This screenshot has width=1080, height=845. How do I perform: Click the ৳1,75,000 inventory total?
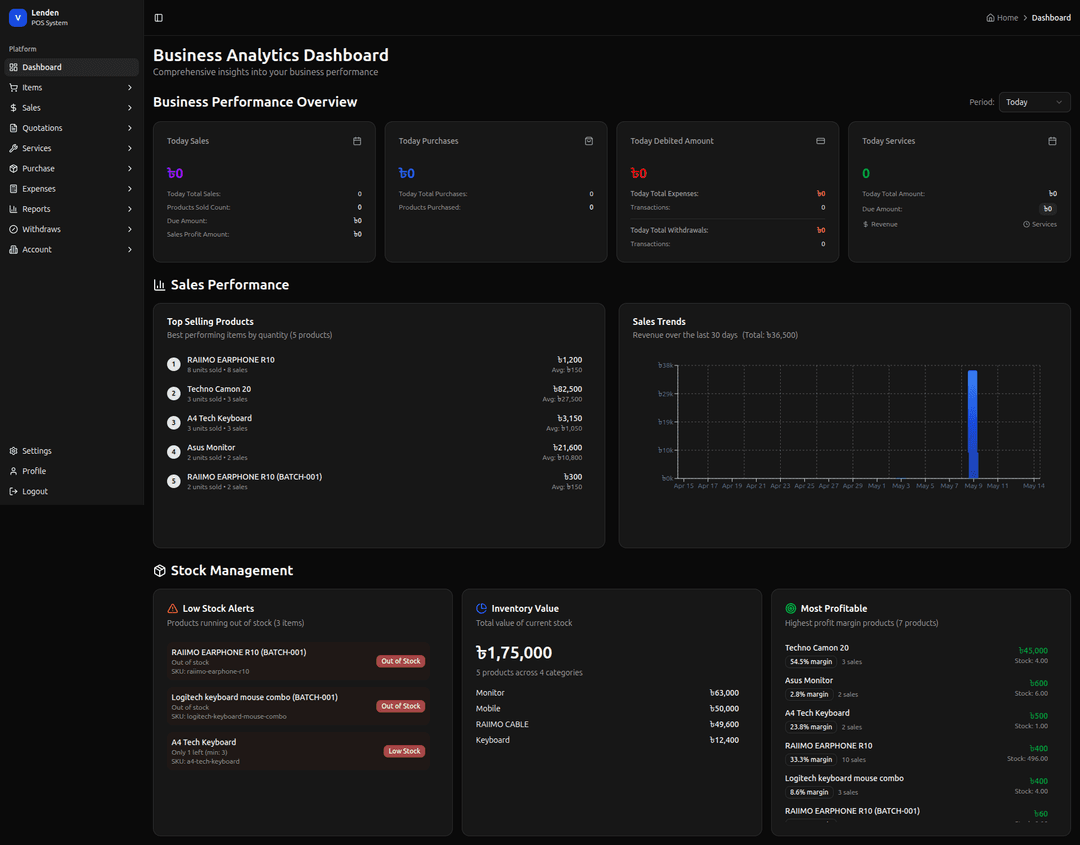pyautogui.click(x=514, y=653)
